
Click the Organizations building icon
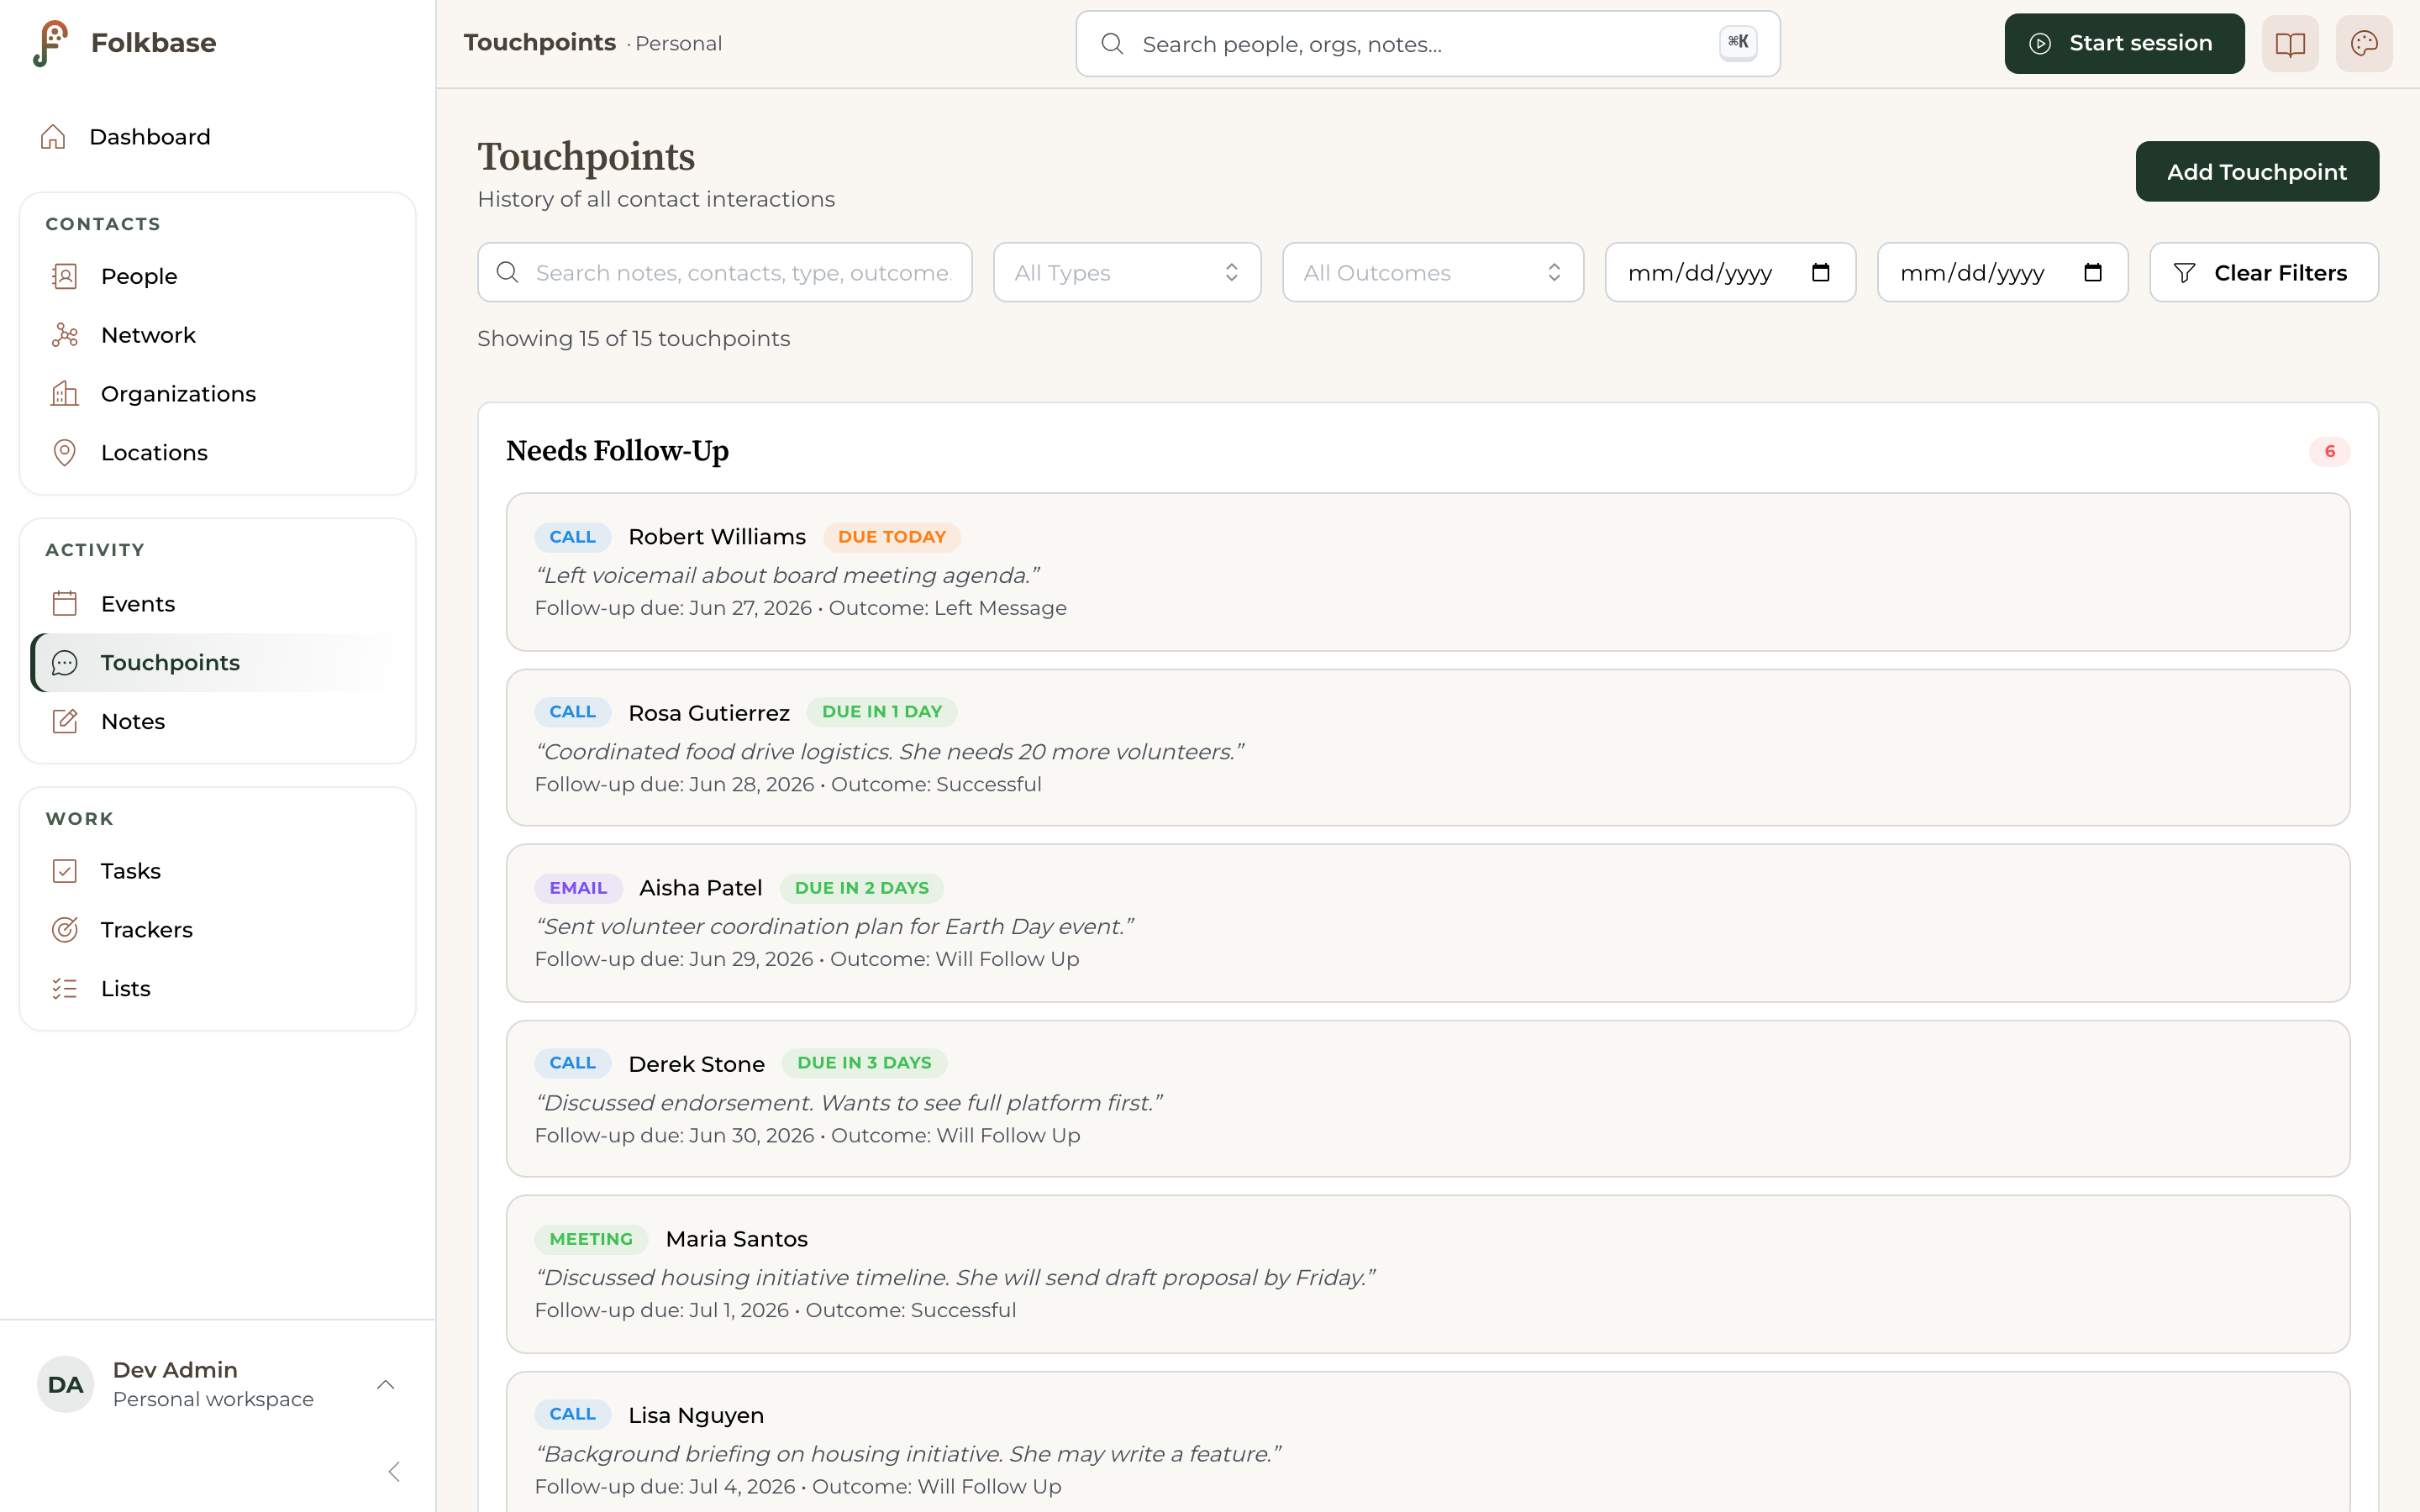pos(65,394)
